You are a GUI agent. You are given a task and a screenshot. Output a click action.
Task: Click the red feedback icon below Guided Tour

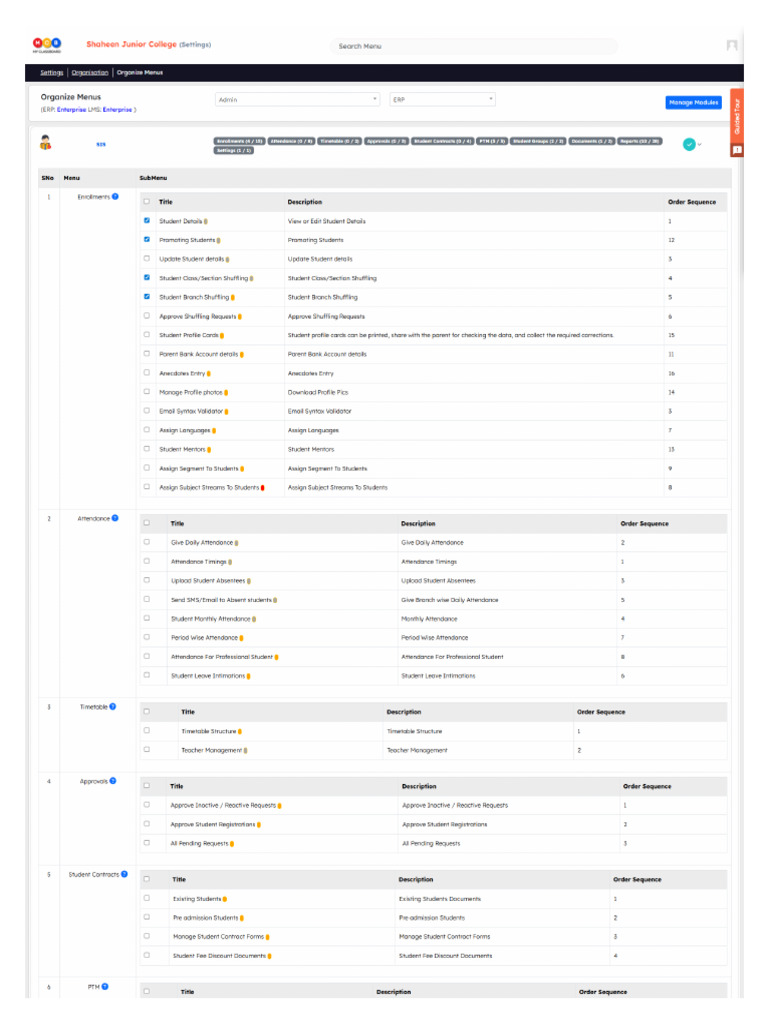coord(737,150)
